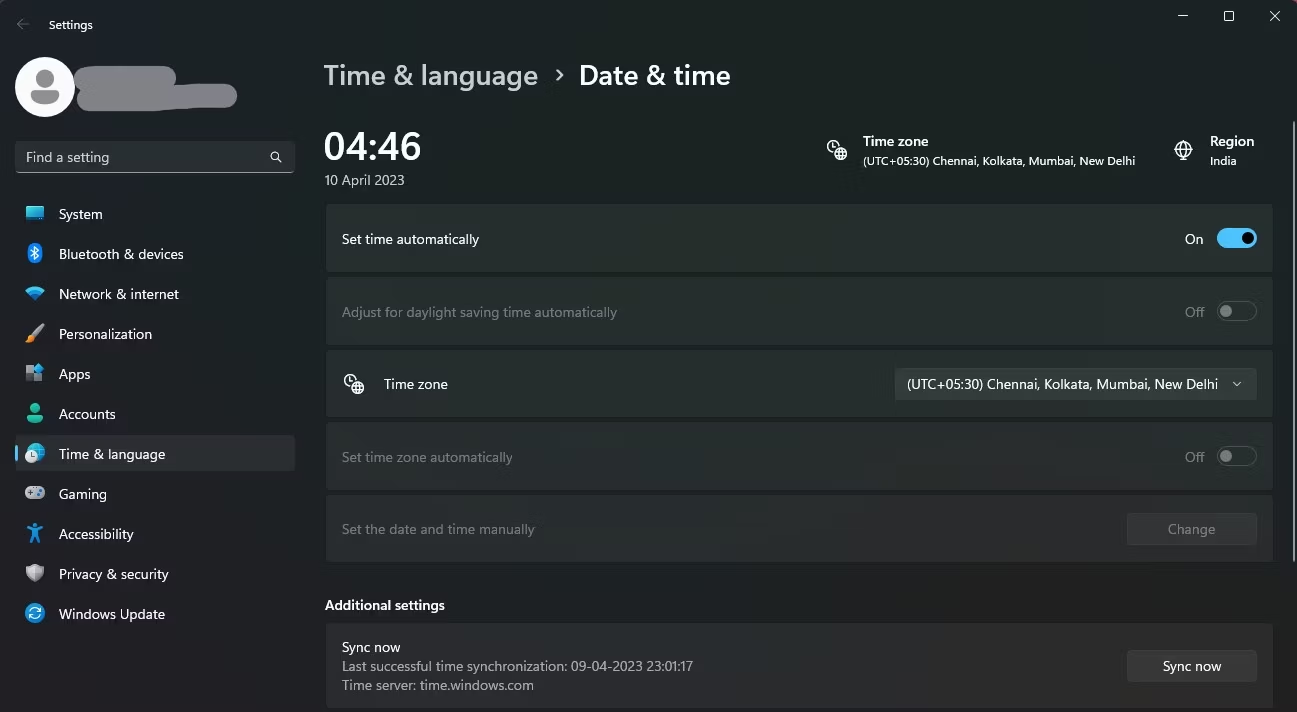Click Time server: time.windows.com text
This screenshot has height=712, width=1297.
tap(438, 686)
